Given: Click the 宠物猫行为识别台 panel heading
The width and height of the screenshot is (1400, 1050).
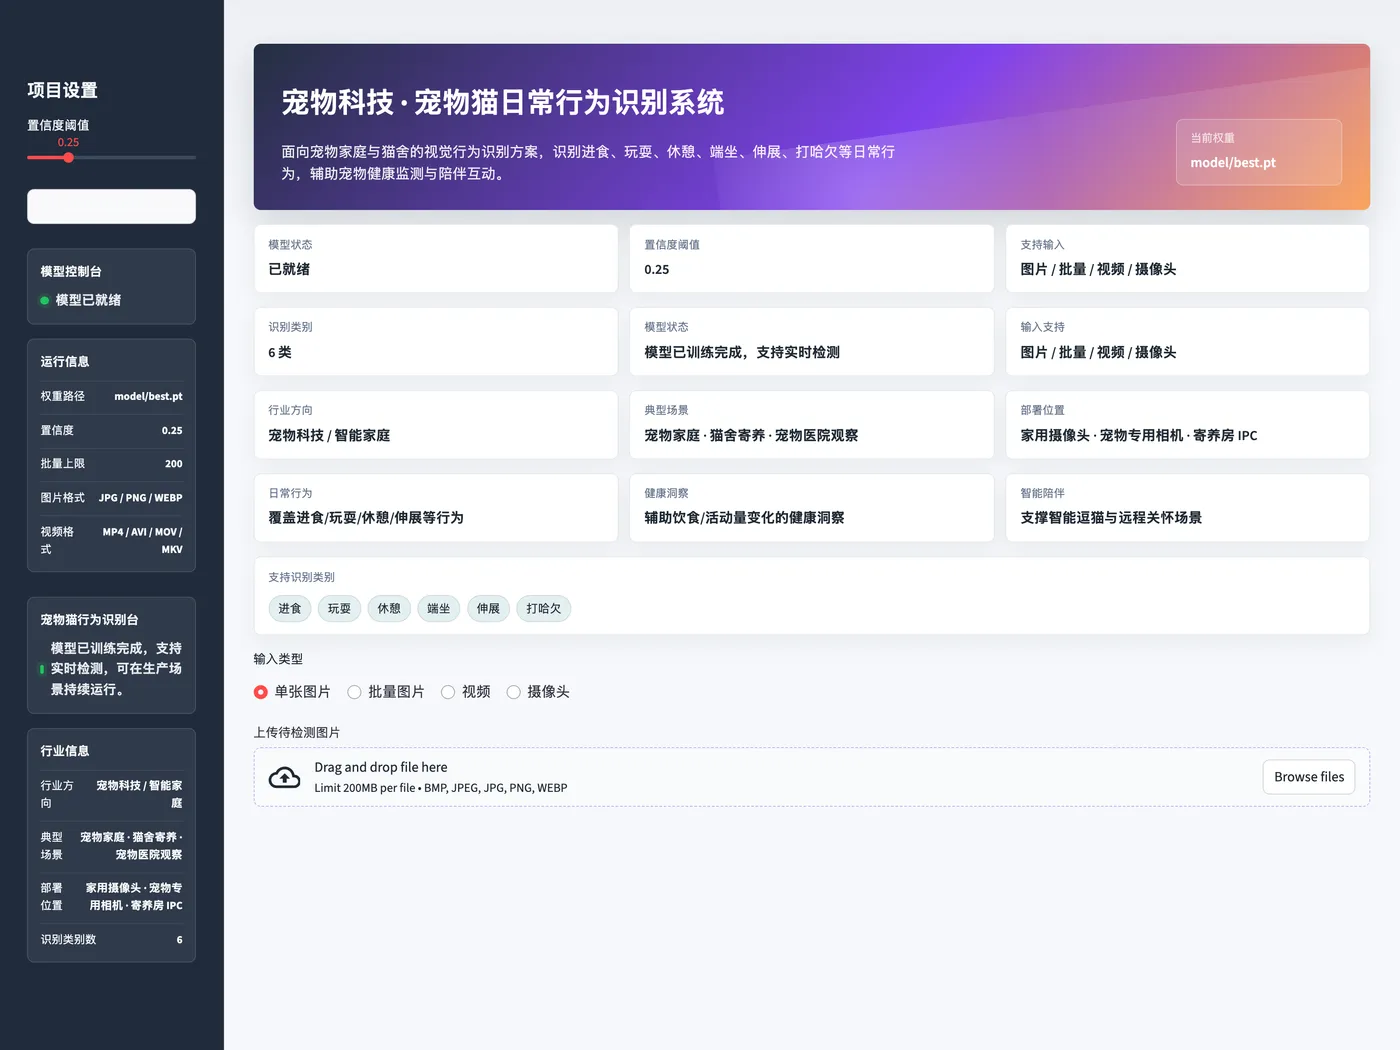Looking at the screenshot, I should coord(89,620).
